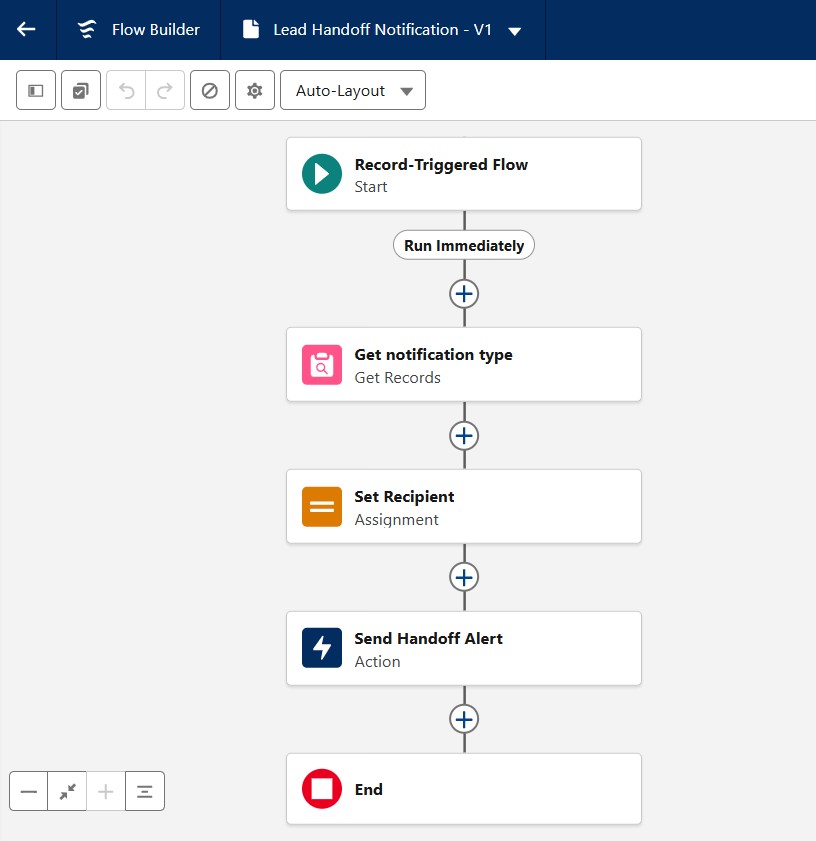Expand the flow name dropdown arrow
Screen dimensions: 816x841
point(514,30)
